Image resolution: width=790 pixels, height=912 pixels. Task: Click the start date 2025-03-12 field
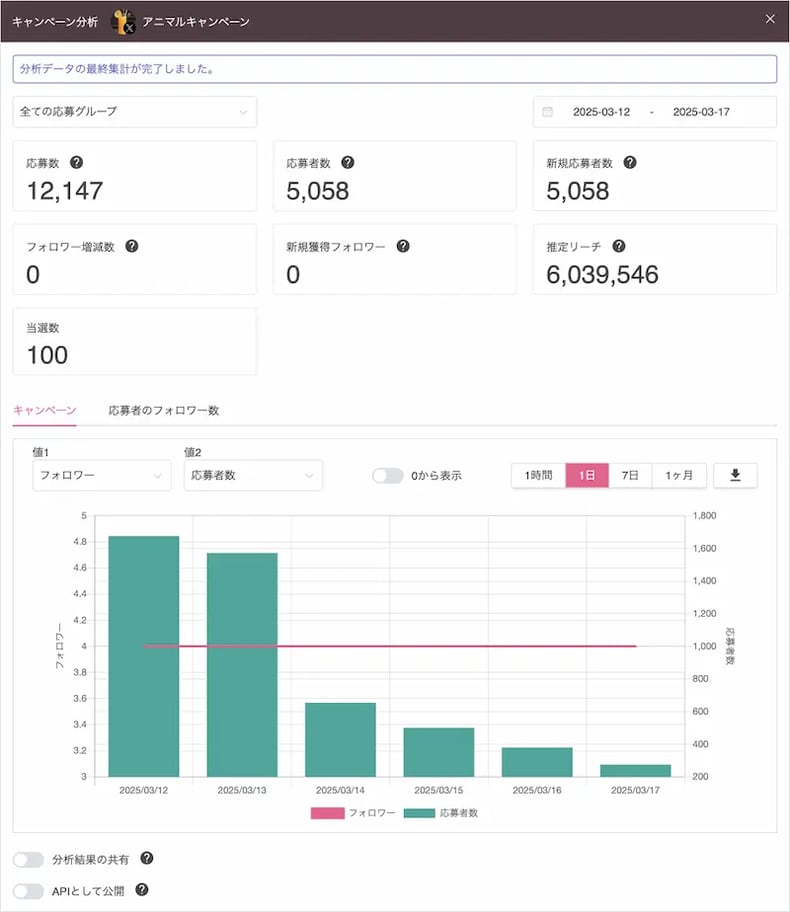(x=601, y=112)
